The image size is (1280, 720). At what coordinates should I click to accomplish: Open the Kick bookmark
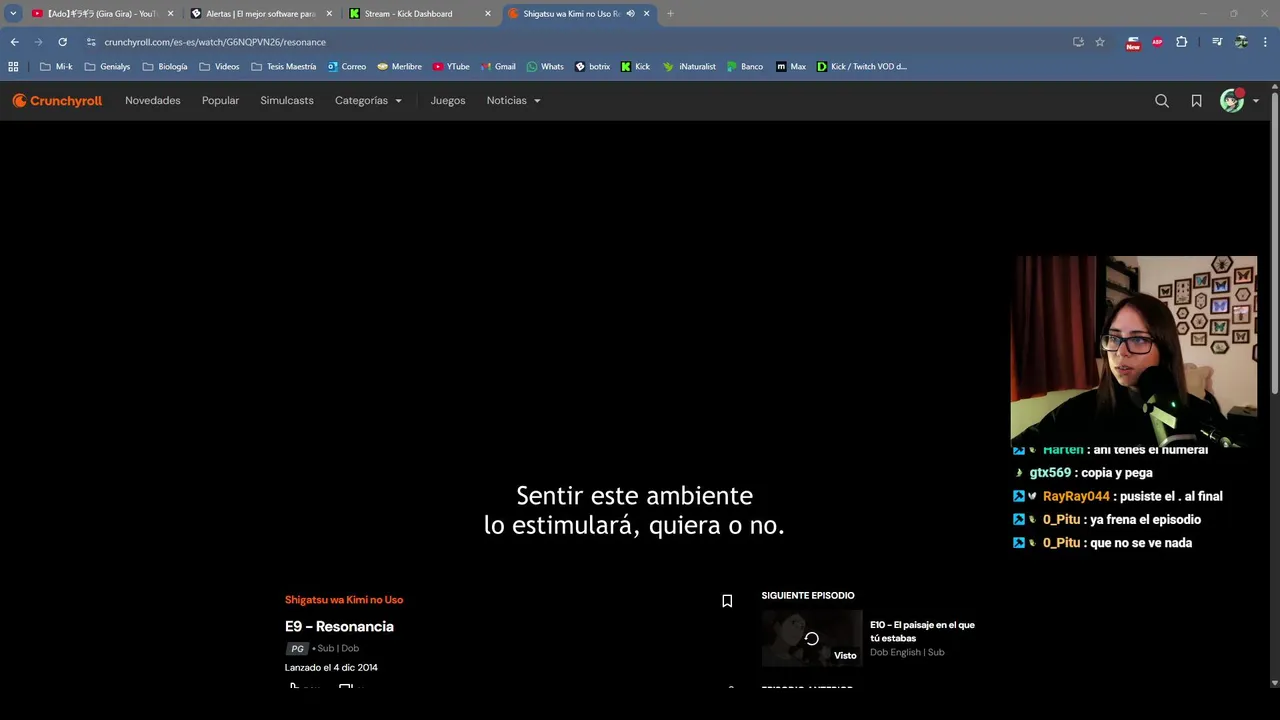[635, 67]
